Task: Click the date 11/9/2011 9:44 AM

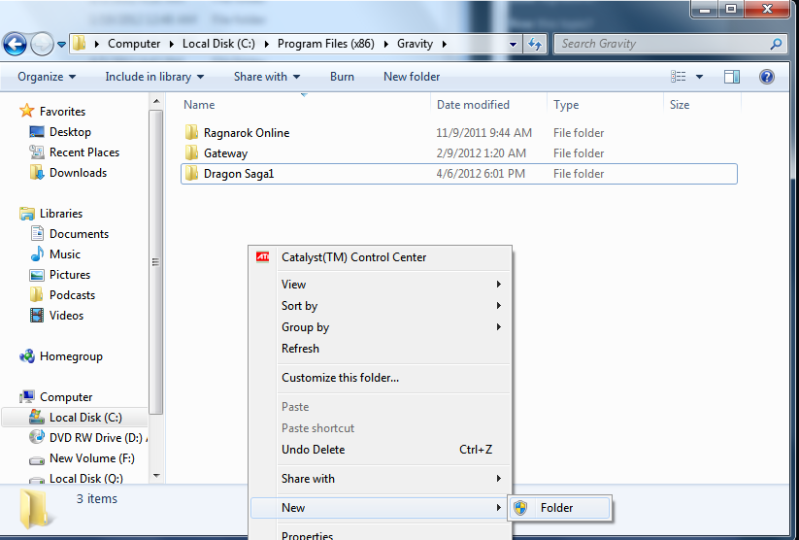Action: coord(484,133)
